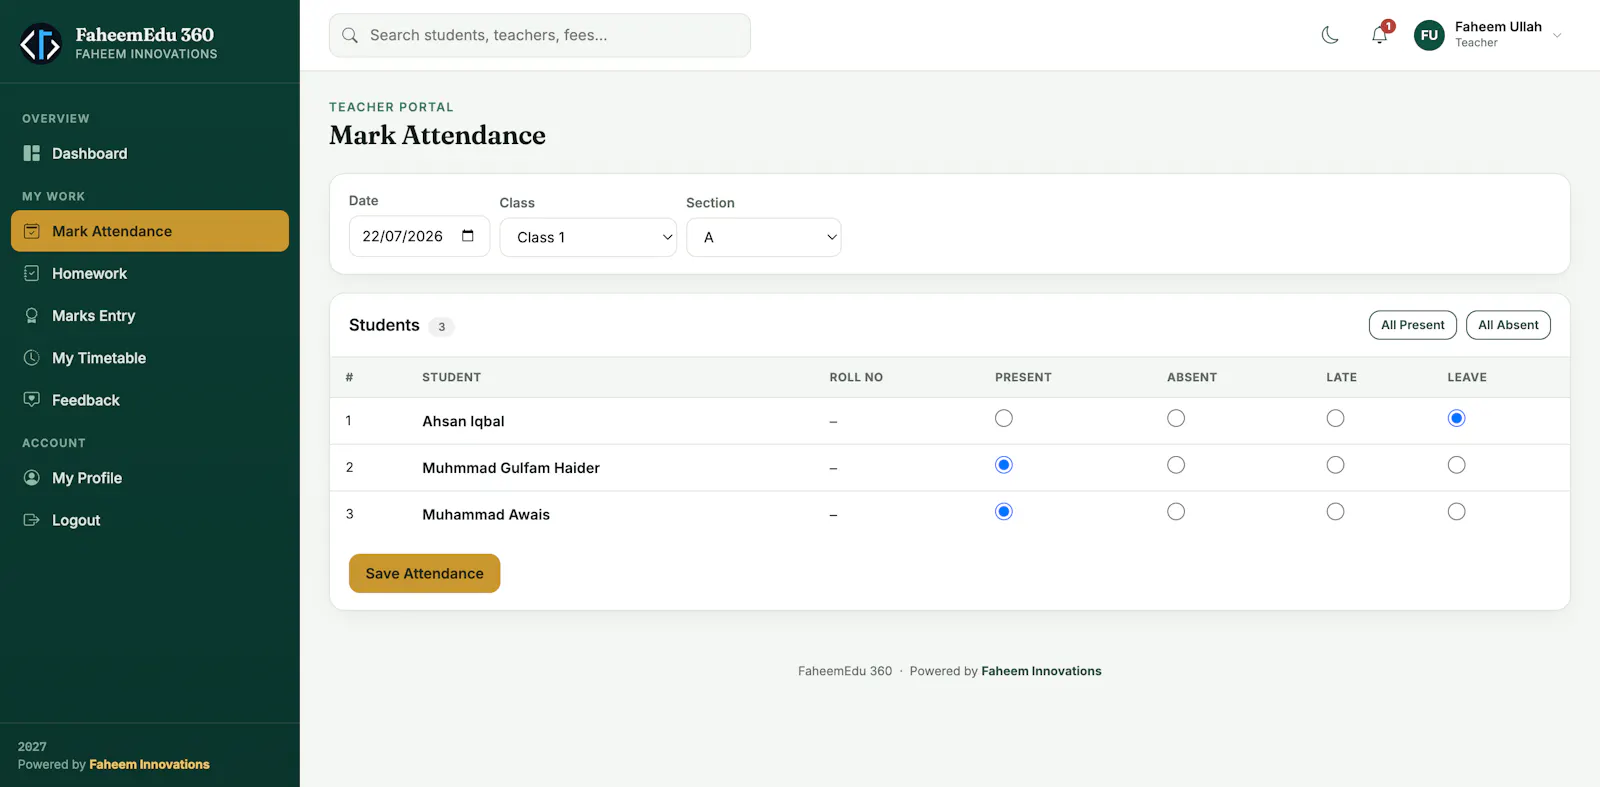Mark Muhammad Awais as Absent

(1176, 512)
